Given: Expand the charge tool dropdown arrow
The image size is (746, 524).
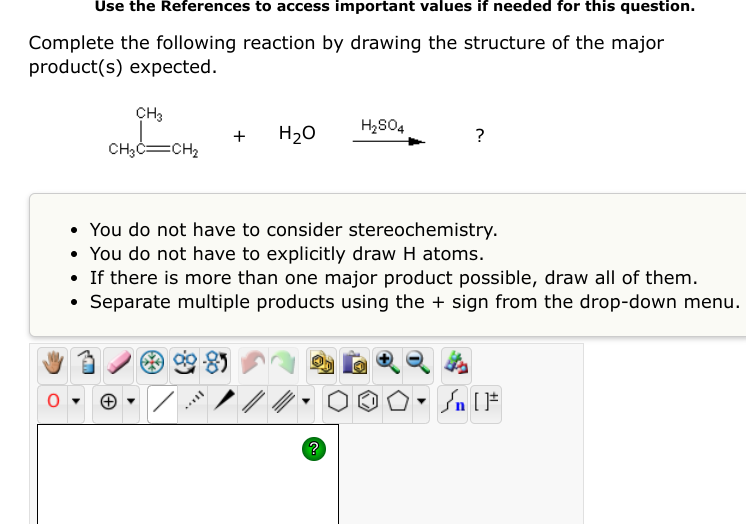Looking at the screenshot, I should [131, 402].
